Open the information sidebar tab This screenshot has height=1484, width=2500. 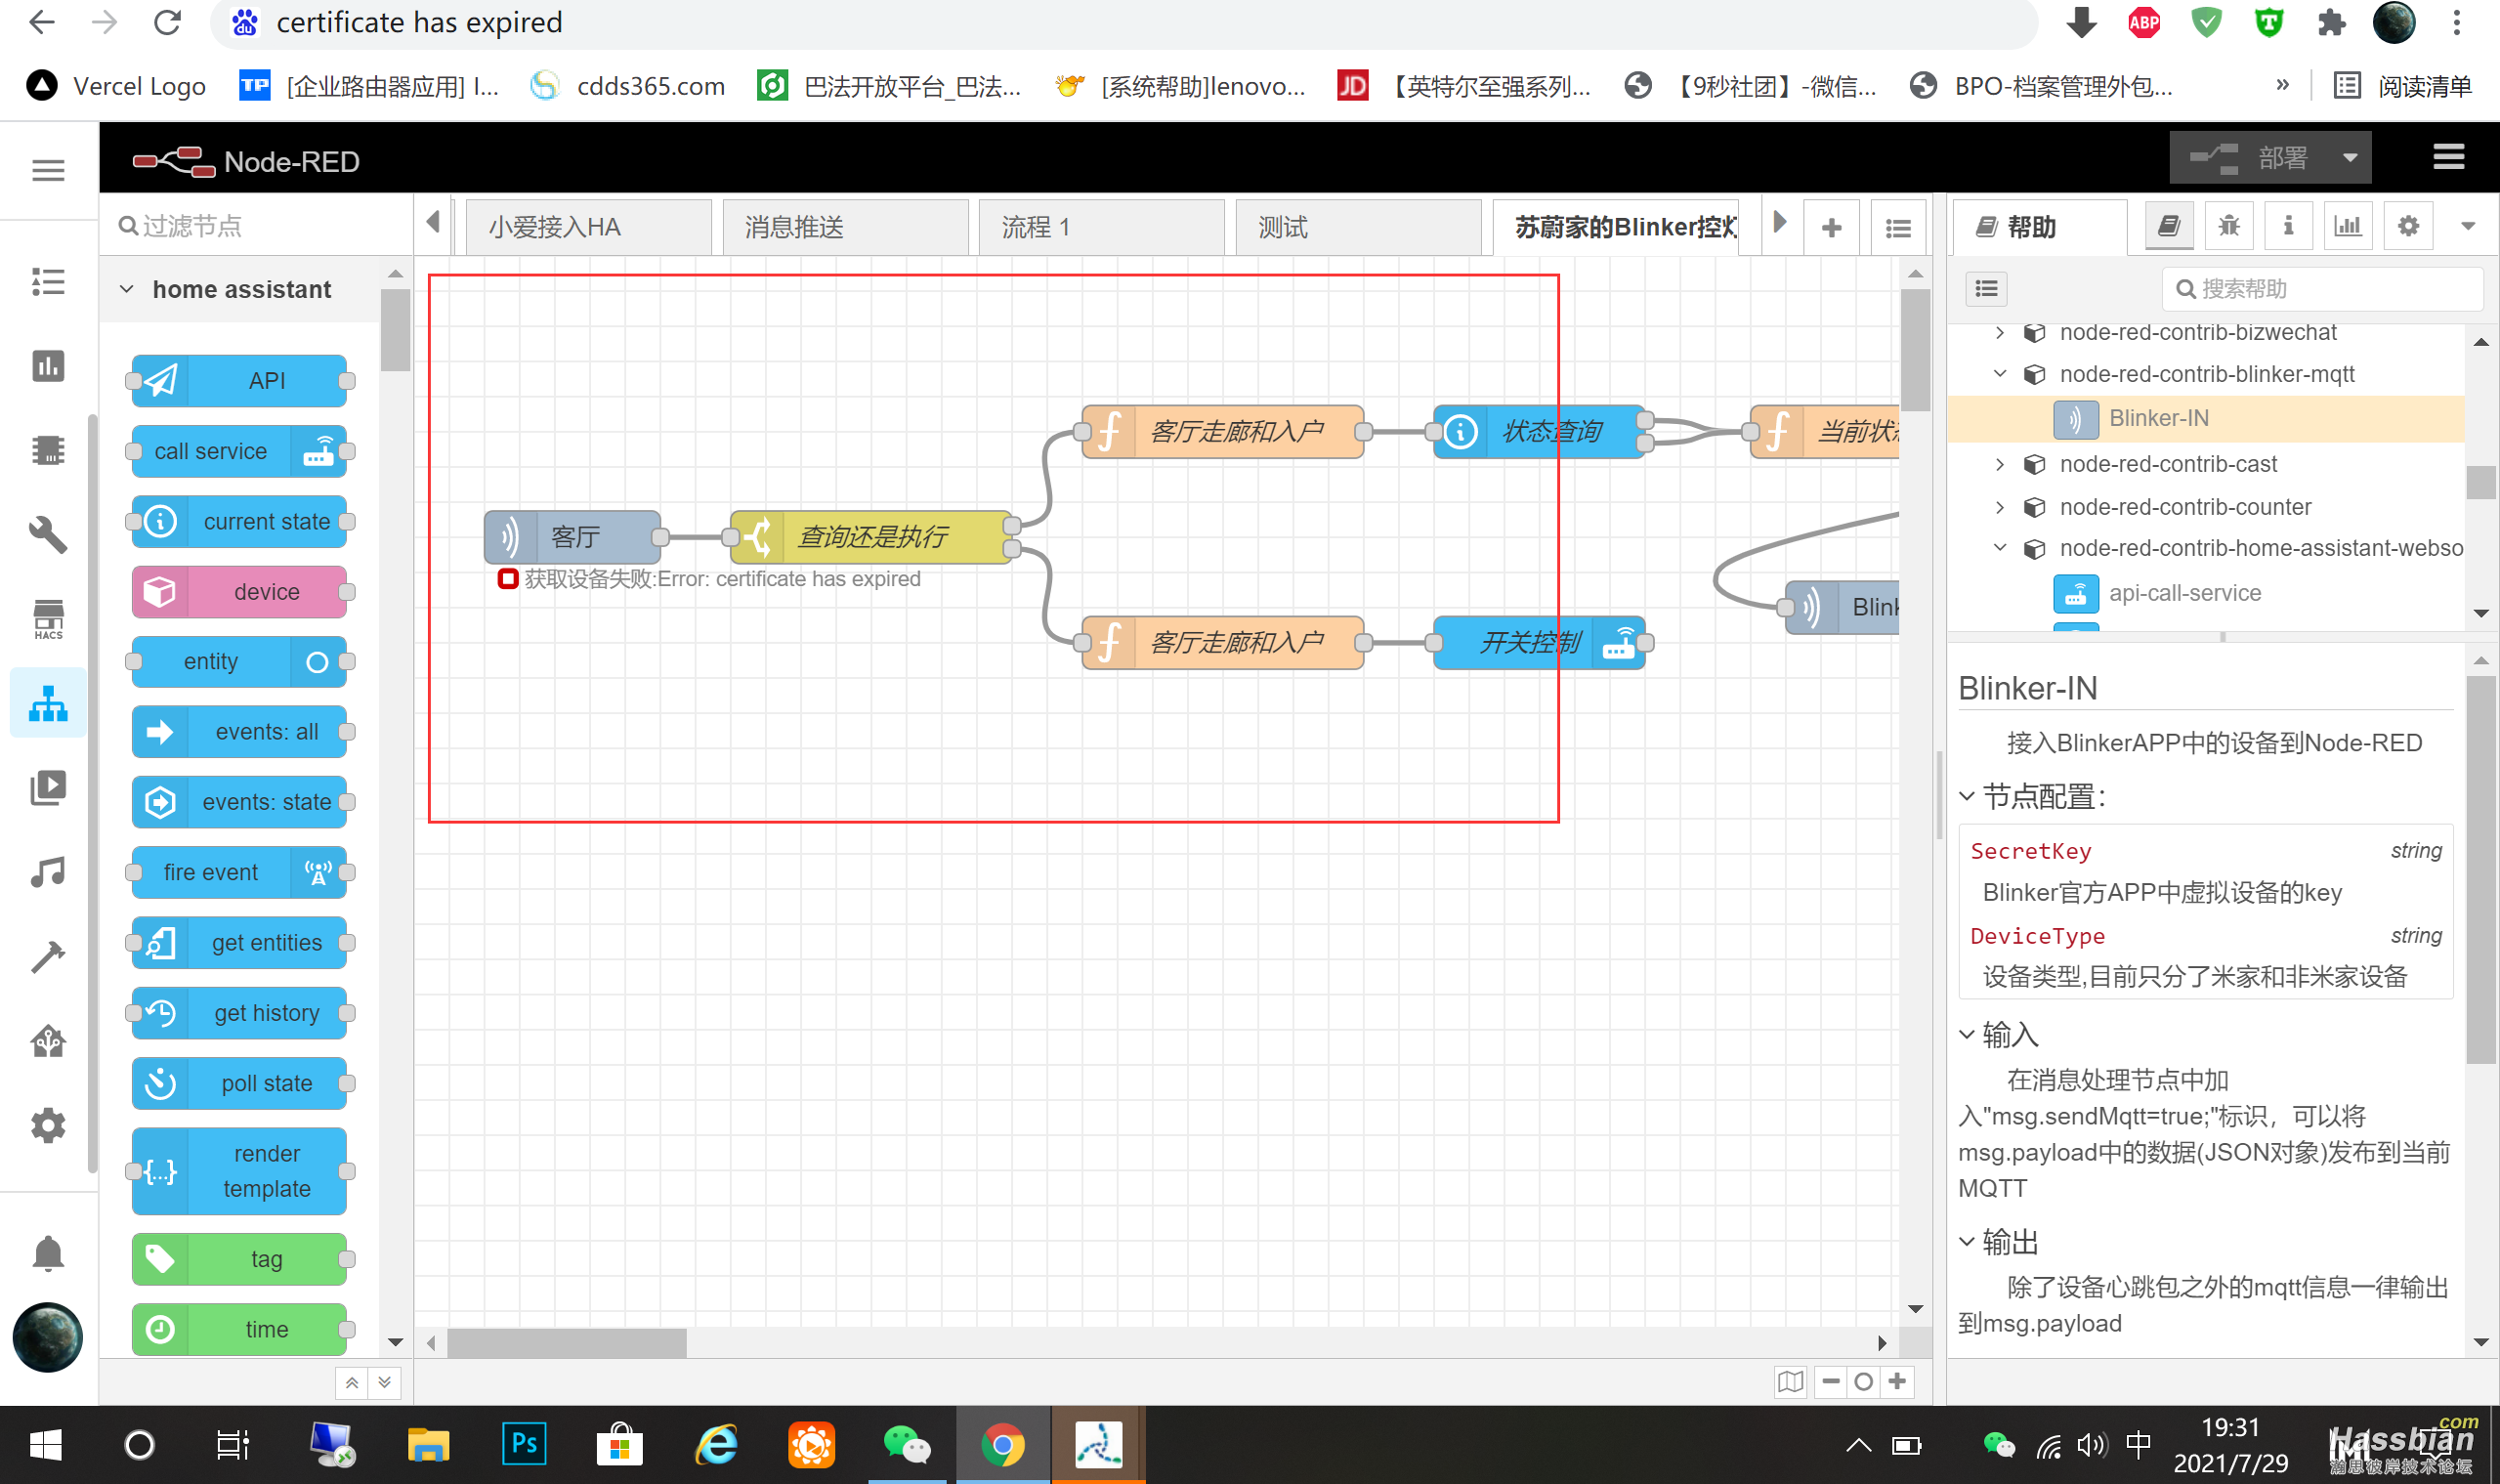click(2288, 226)
